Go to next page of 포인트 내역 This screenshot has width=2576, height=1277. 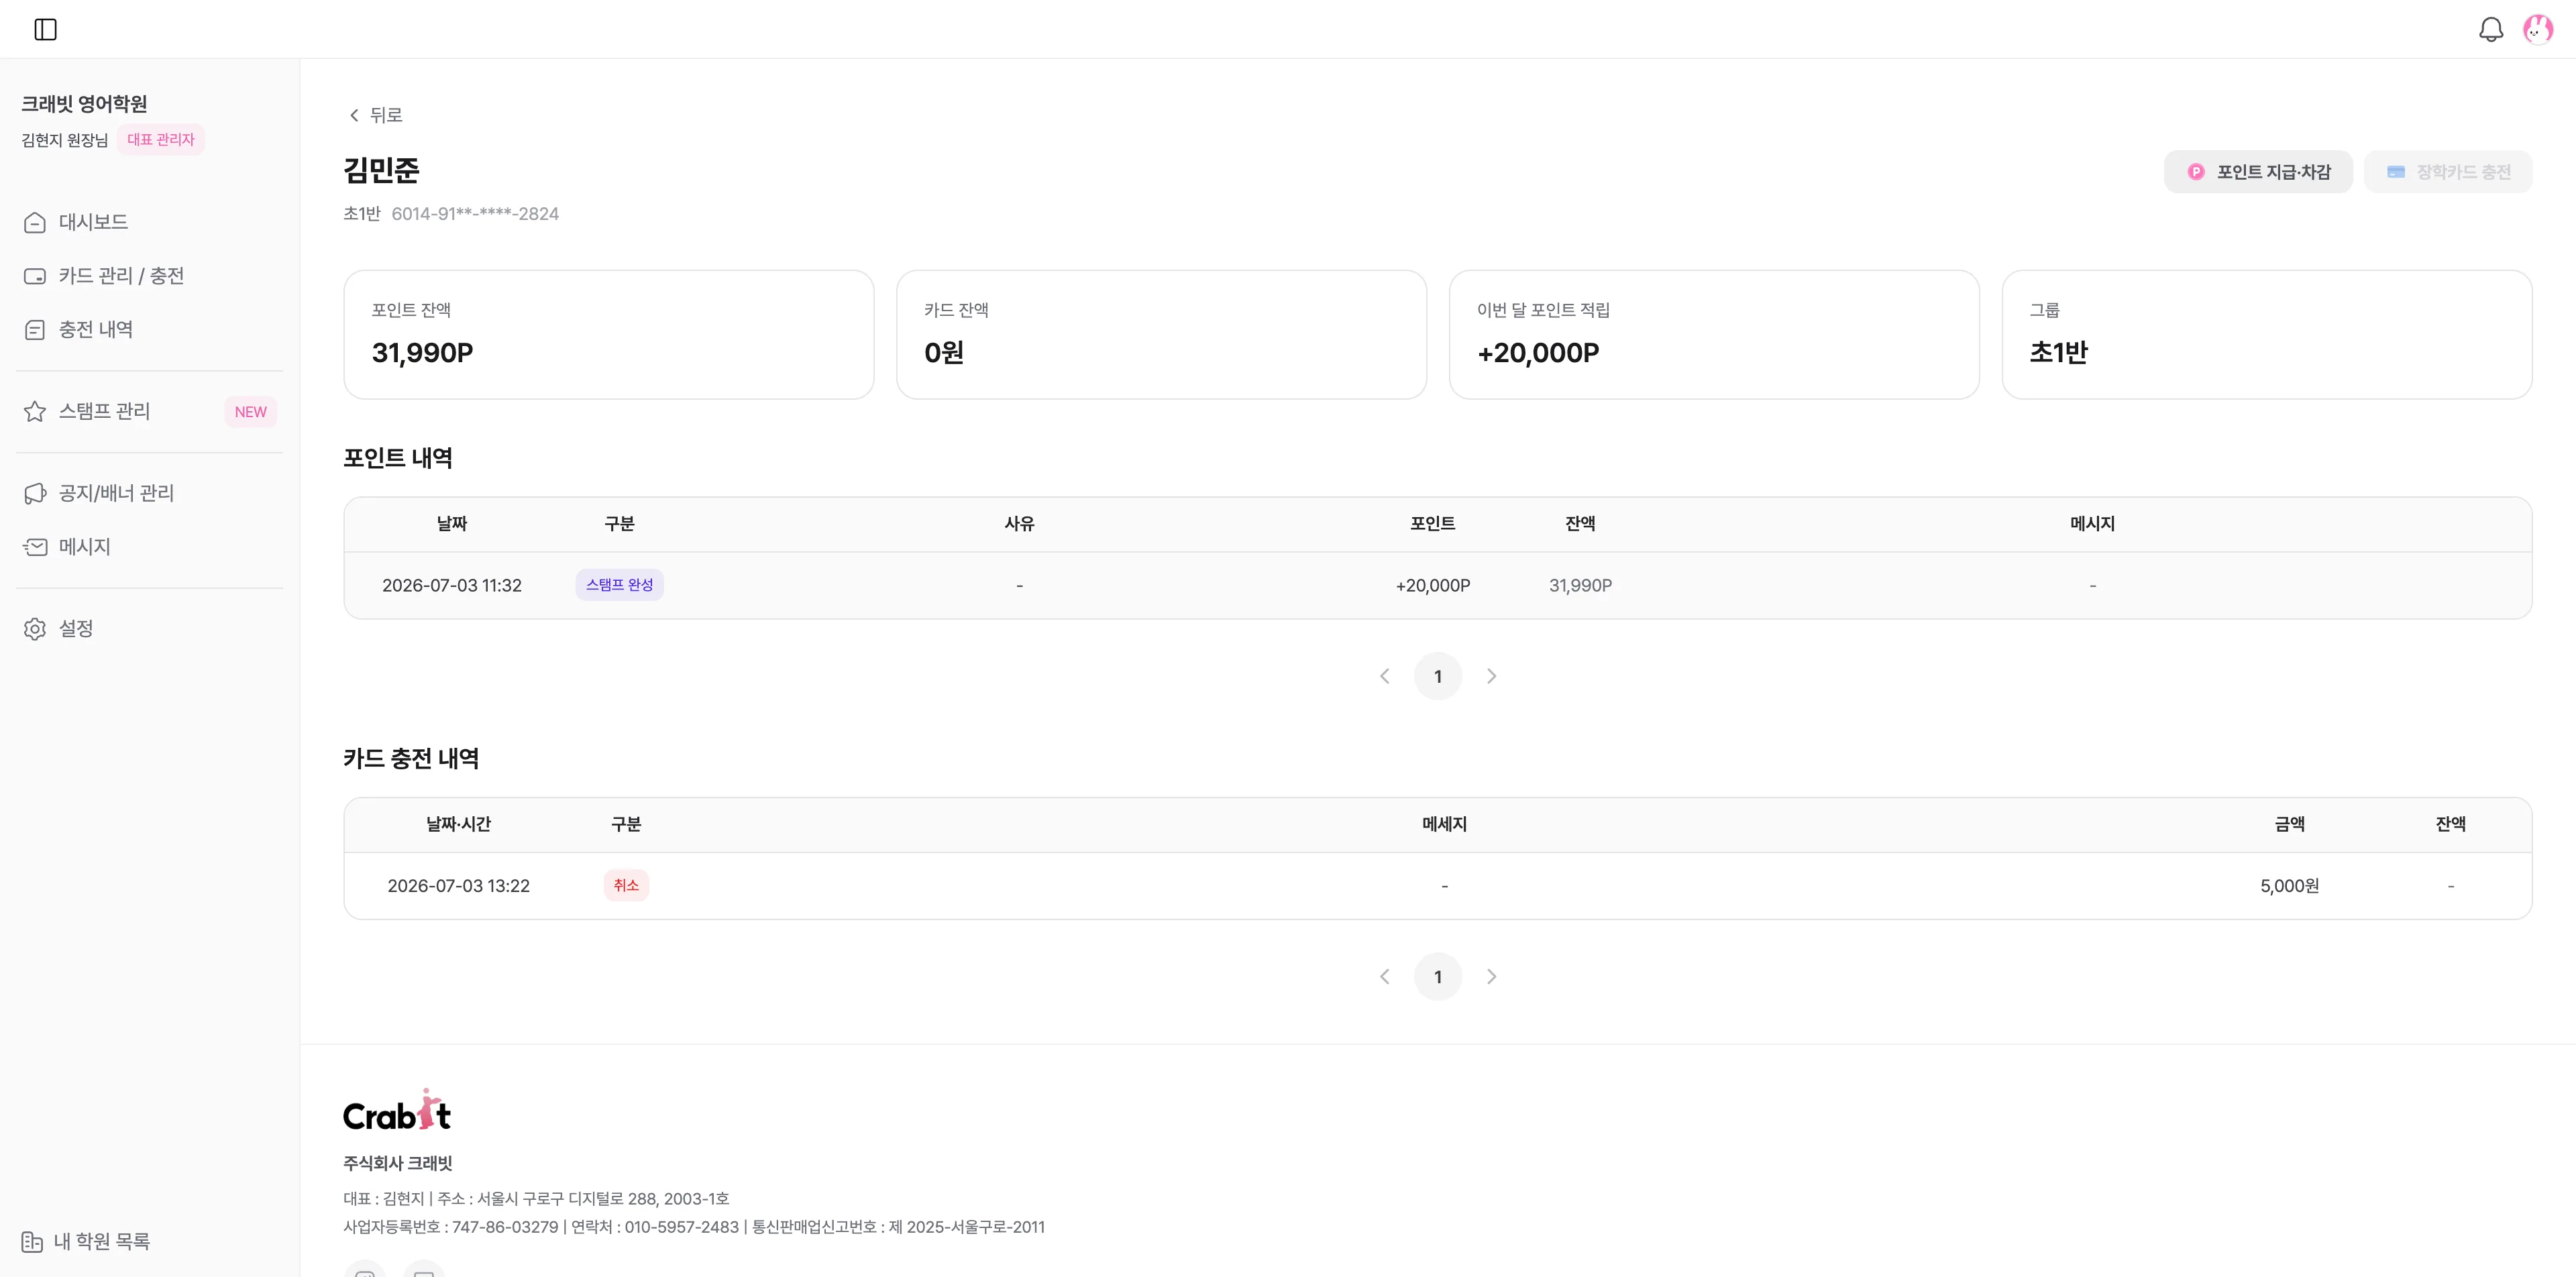1492,676
